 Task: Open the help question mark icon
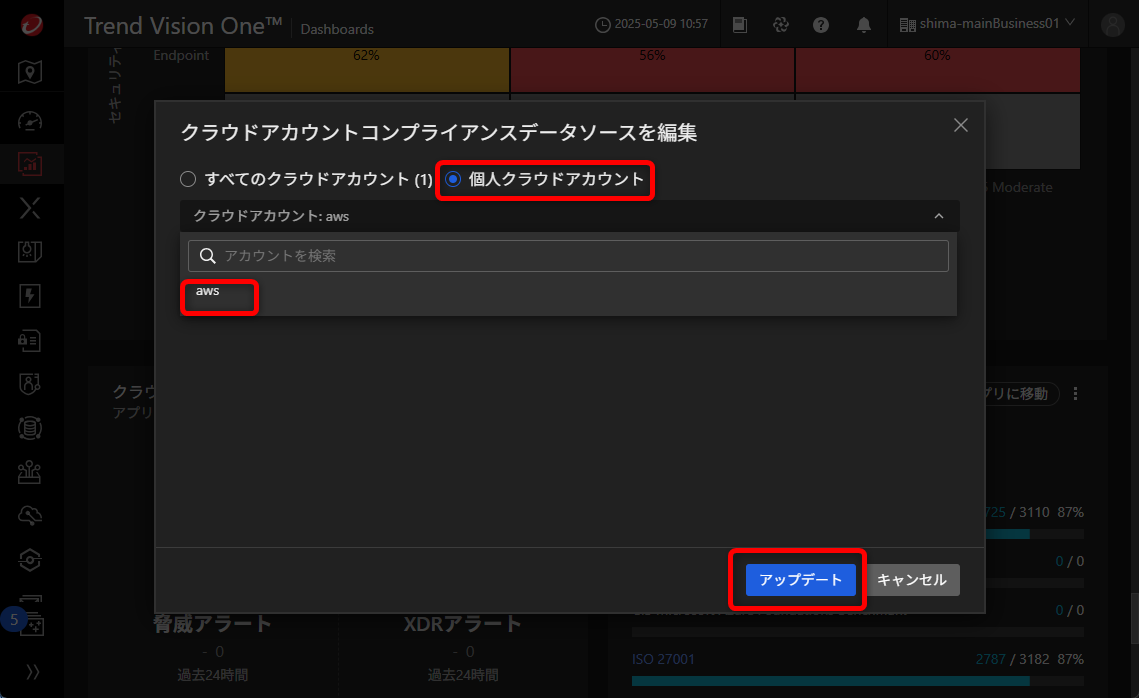[x=821, y=25]
